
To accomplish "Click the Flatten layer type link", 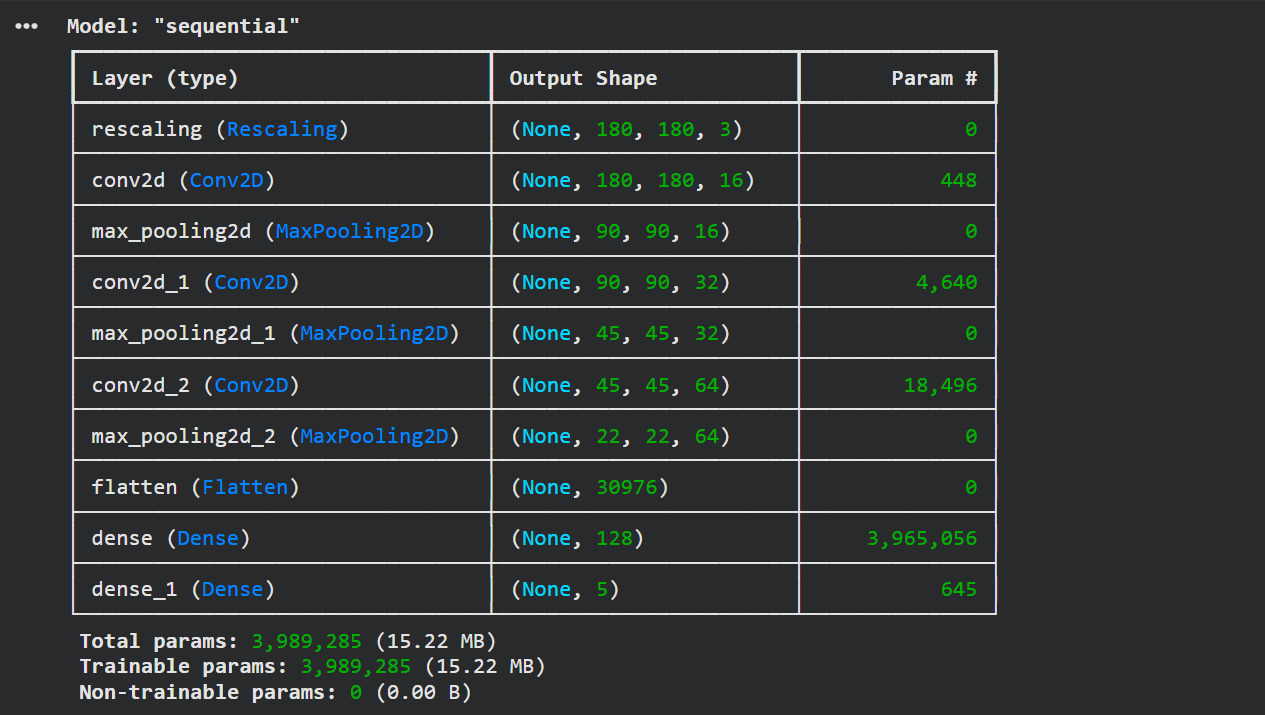I will coord(245,486).
